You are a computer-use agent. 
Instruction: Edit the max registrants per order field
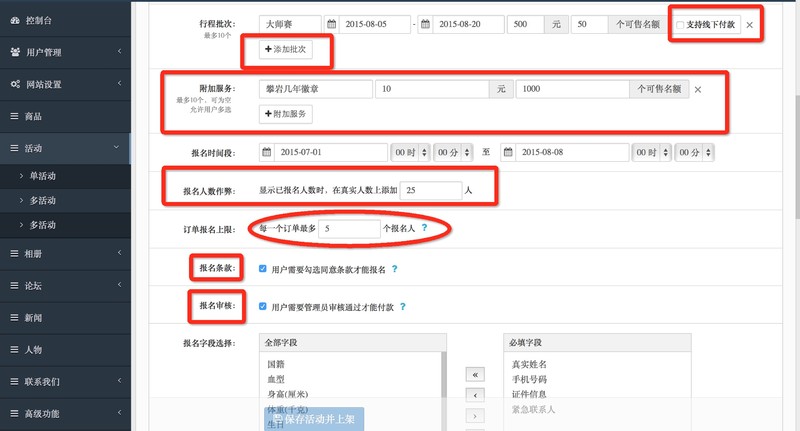pos(349,229)
